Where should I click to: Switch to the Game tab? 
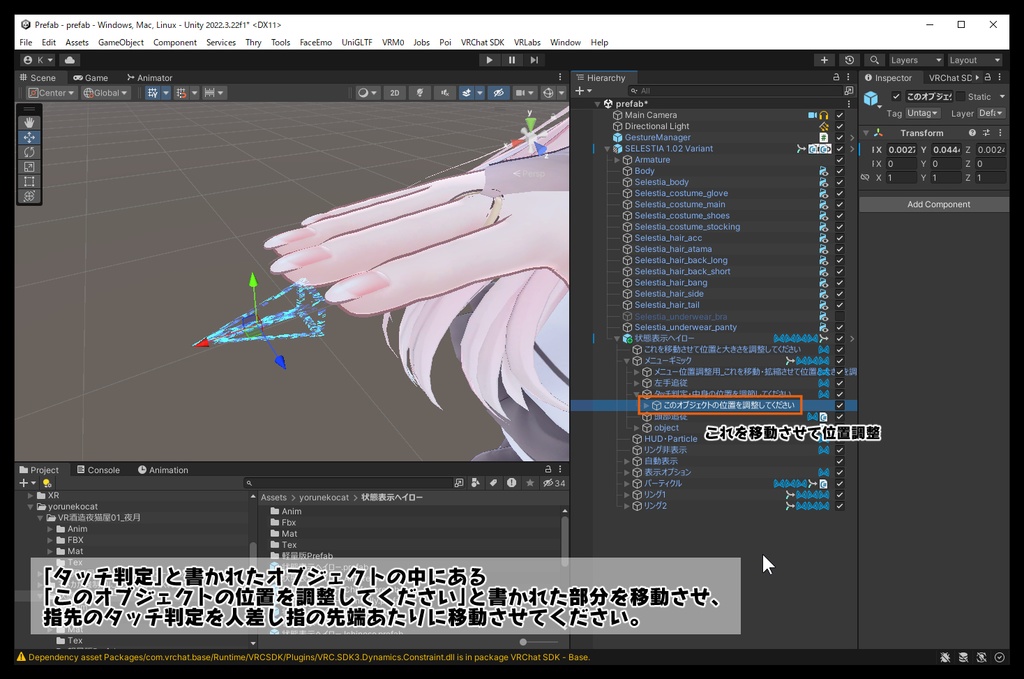tap(91, 78)
